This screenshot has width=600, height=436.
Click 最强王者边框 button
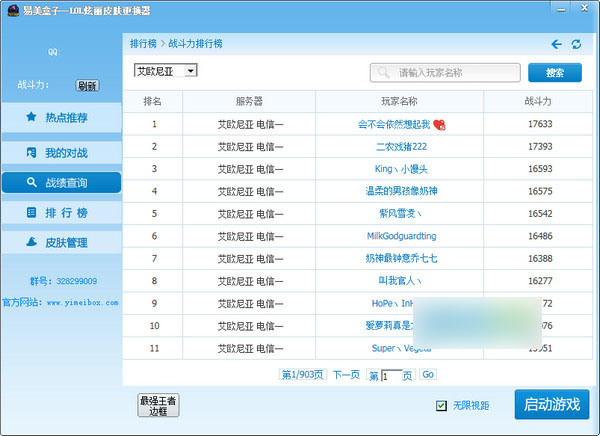click(158, 405)
